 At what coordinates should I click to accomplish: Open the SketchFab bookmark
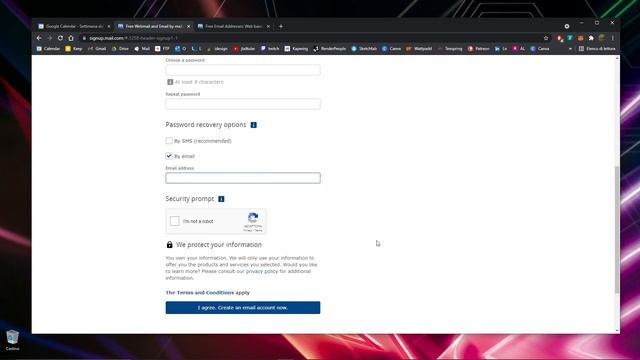coord(364,49)
